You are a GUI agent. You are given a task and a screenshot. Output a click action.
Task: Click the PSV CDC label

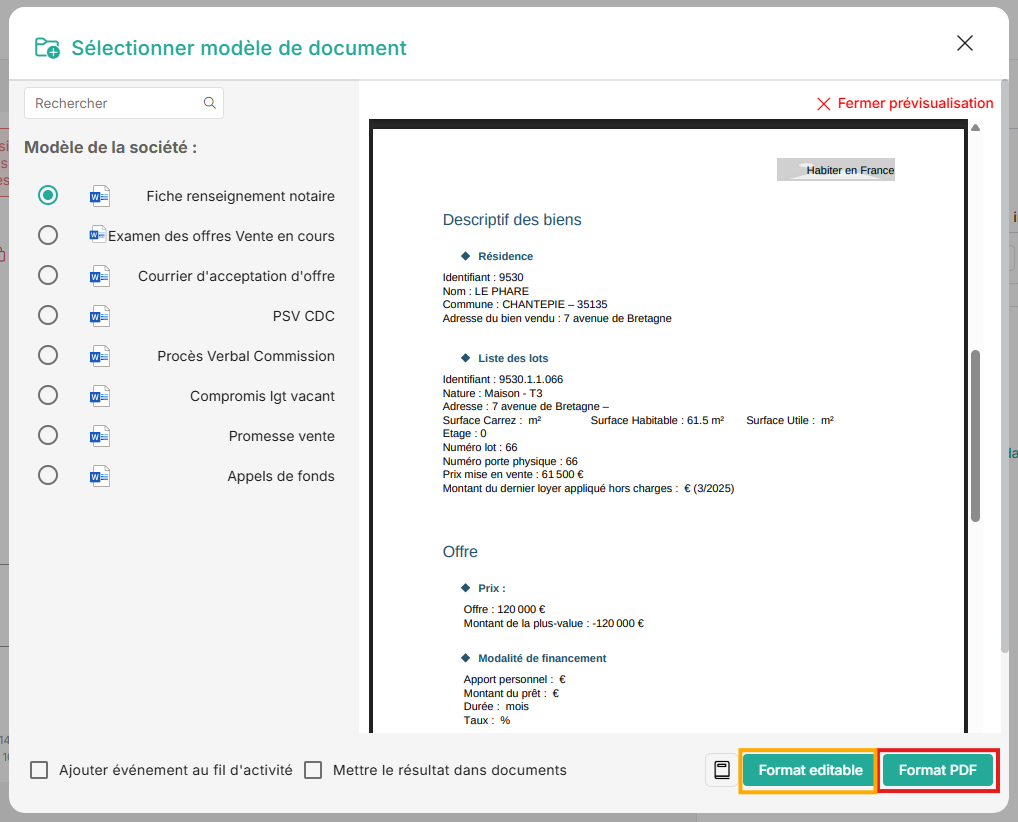click(304, 316)
